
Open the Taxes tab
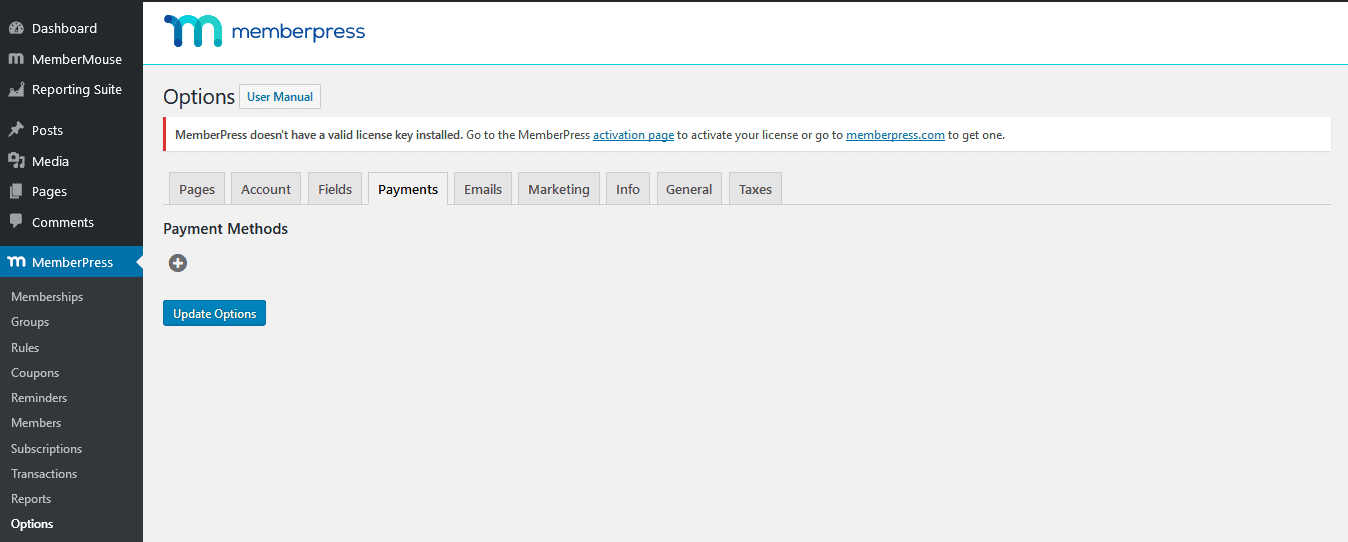point(755,189)
